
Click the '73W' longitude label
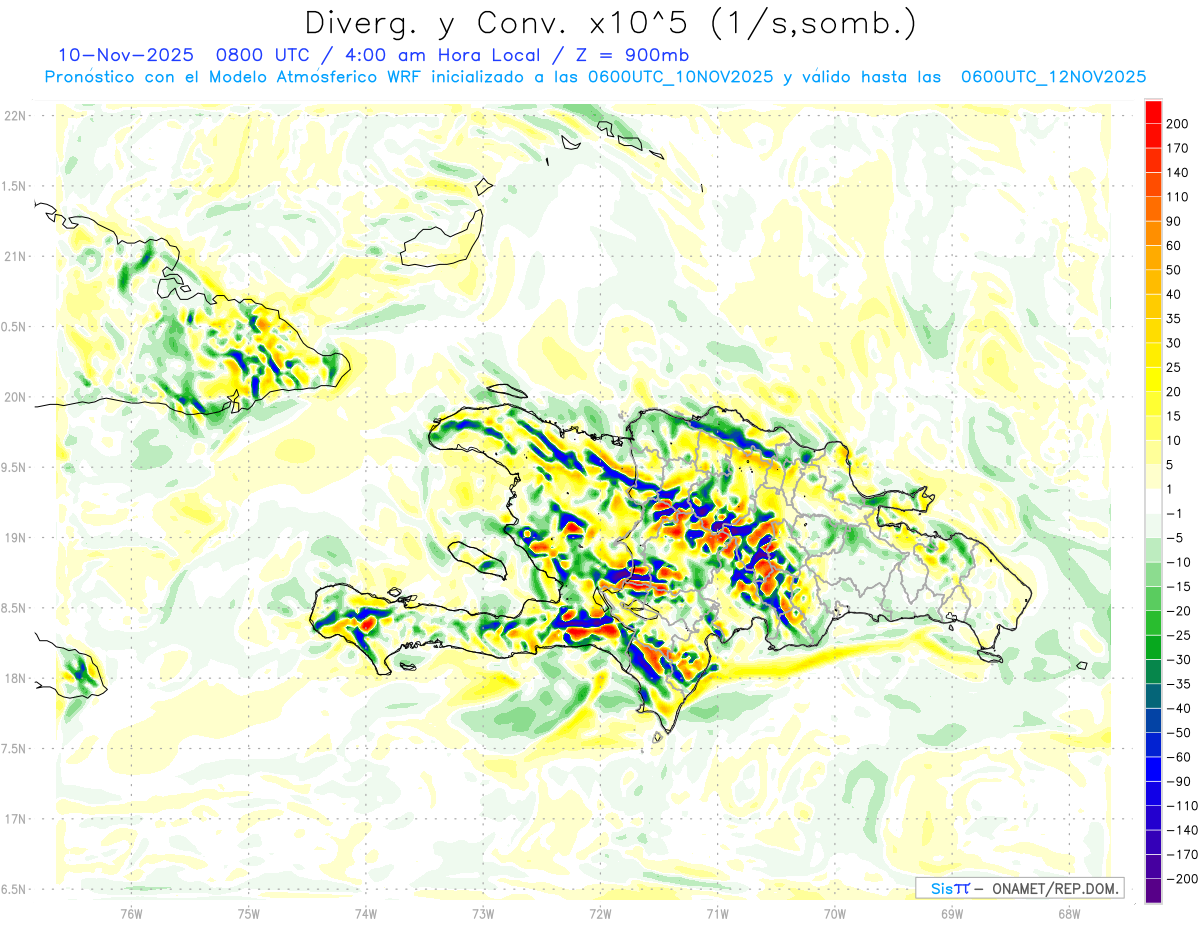coord(483,913)
